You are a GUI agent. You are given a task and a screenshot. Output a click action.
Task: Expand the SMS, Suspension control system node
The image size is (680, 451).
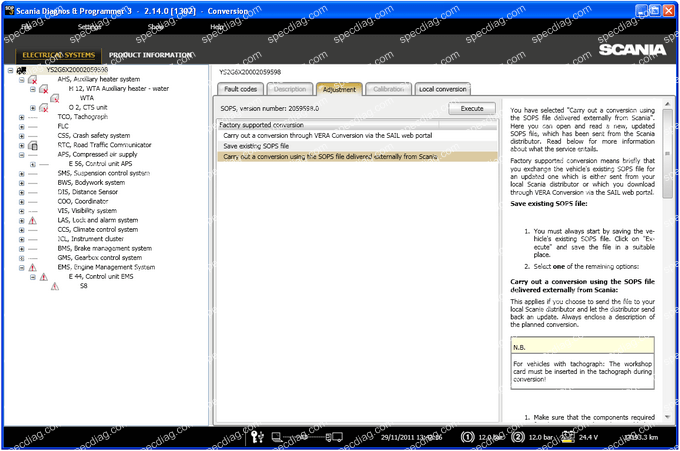(x=22, y=173)
